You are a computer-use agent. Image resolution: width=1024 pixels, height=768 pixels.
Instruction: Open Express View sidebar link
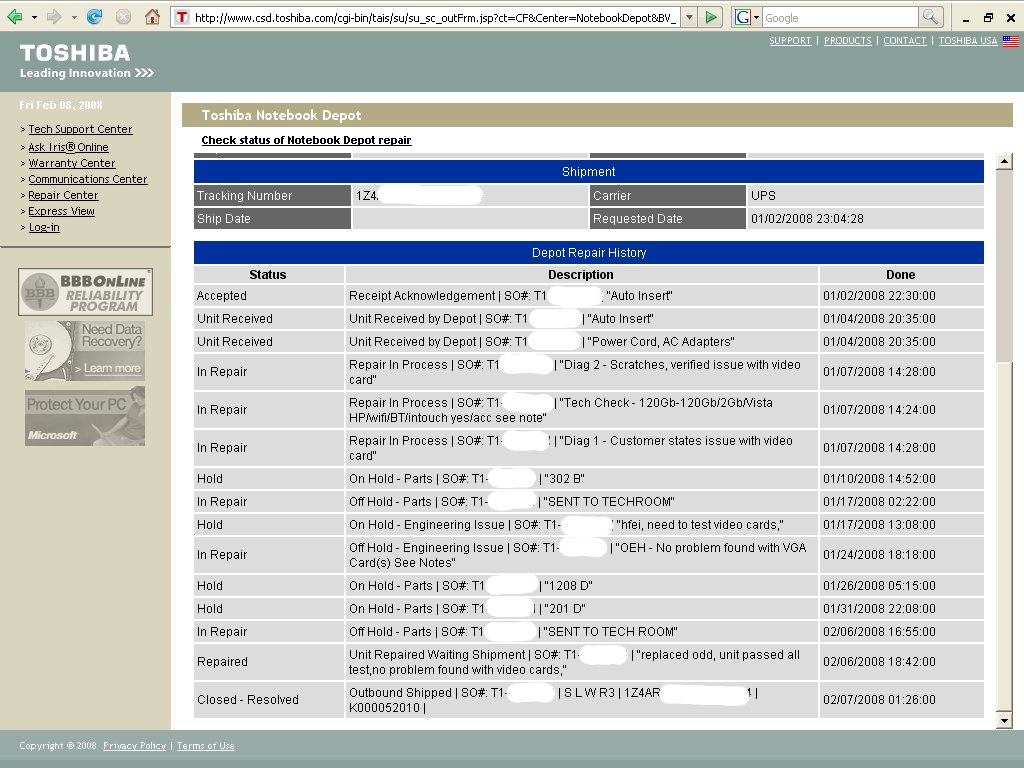[61, 211]
